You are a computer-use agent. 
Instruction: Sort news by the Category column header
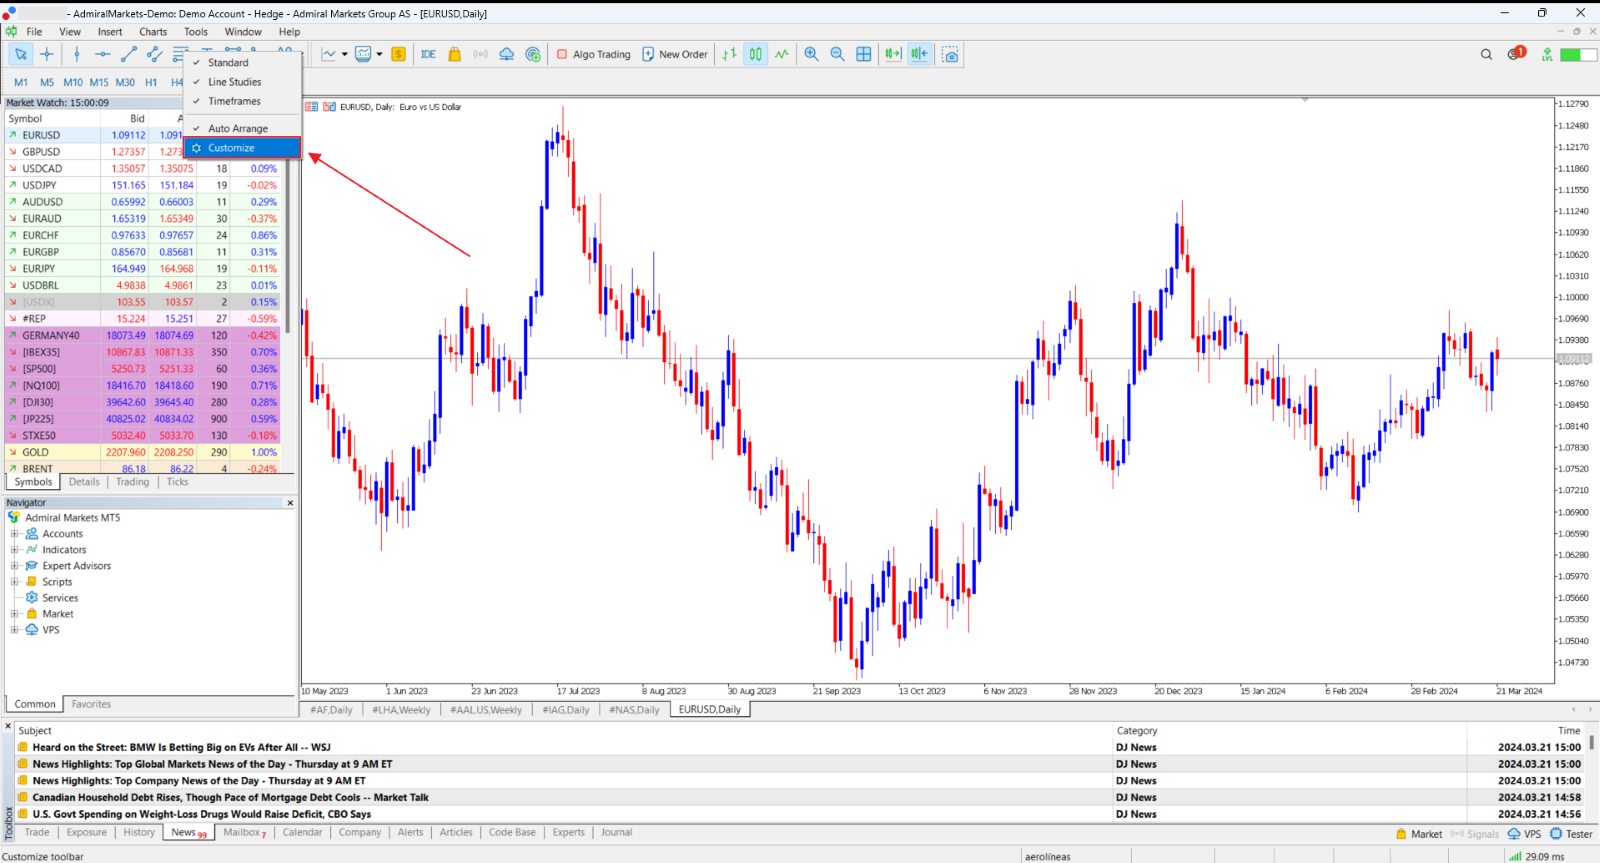pos(1137,731)
